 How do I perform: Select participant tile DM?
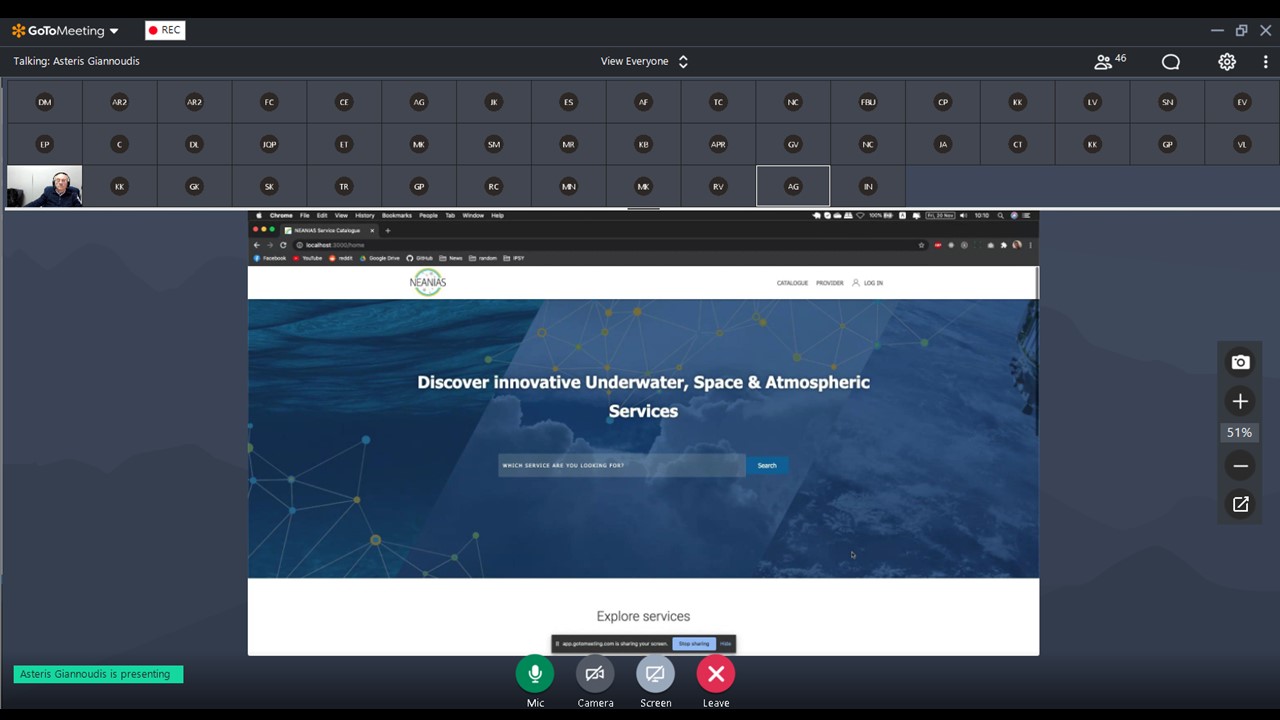tap(45, 102)
